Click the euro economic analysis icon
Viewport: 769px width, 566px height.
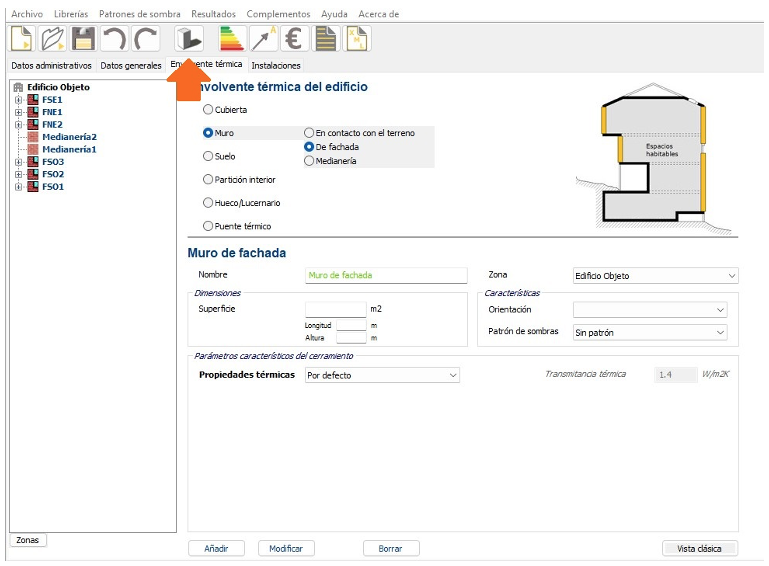[294, 38]
